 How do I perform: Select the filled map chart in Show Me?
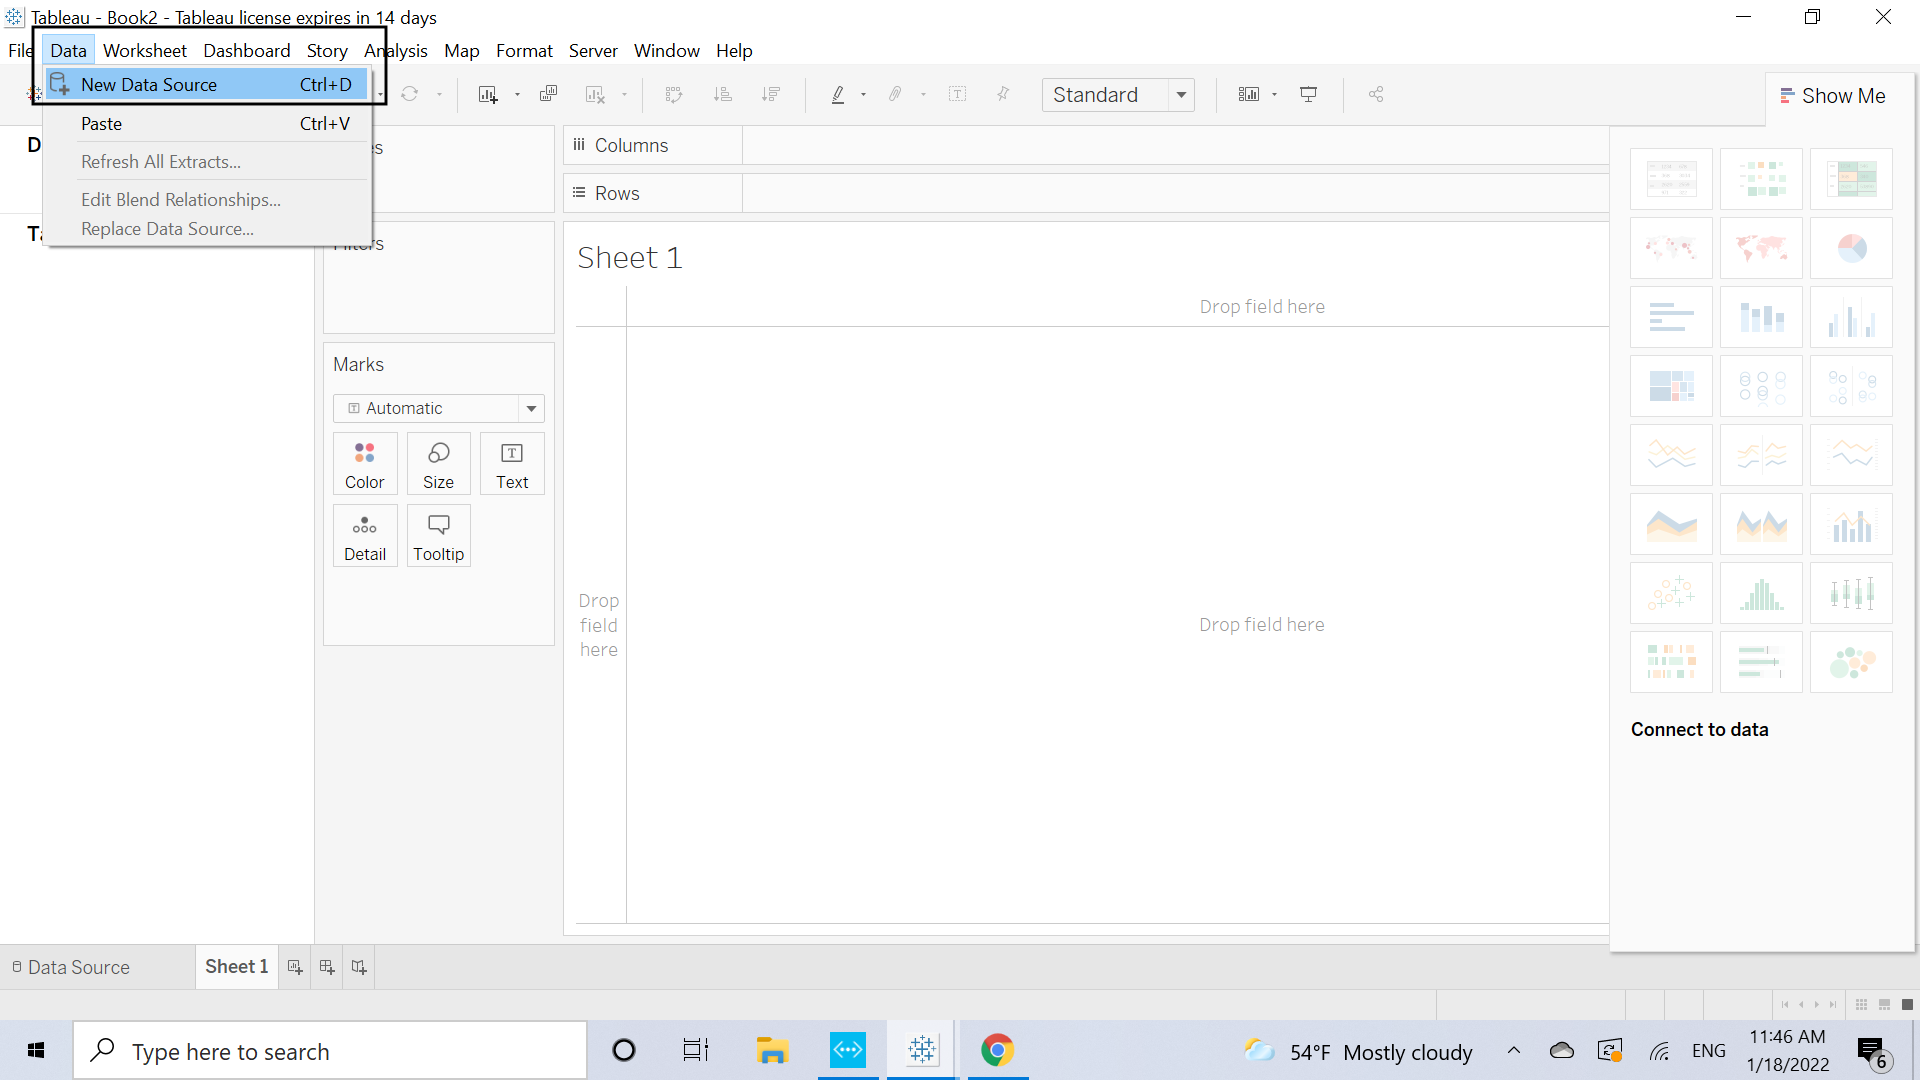(x=1761, y=248)
